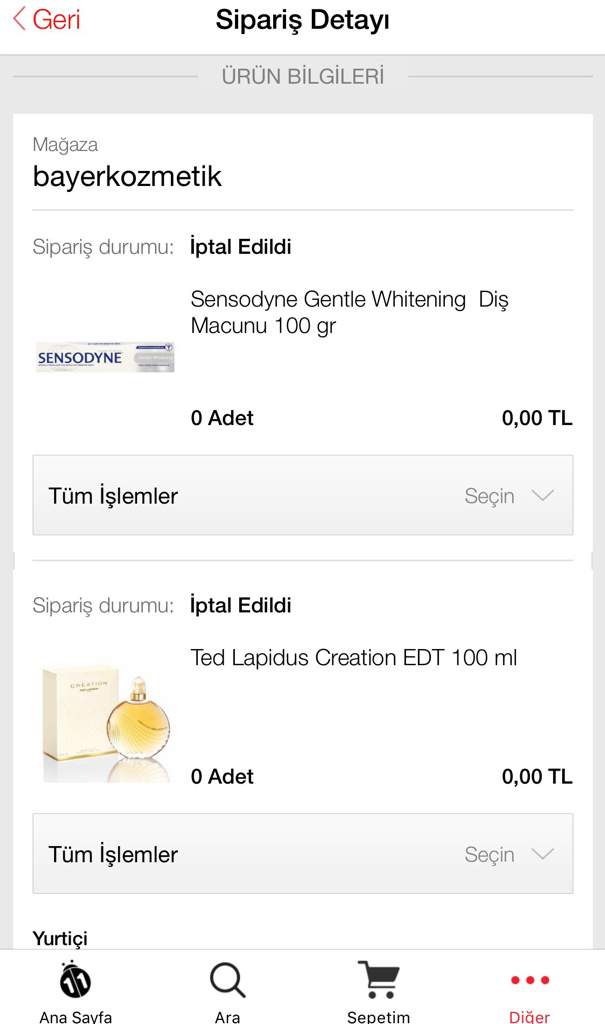This screenshot has width=605, height=1024.
Task: Switch to Sepetim tab label
Action: pyautogui.click(x=378, y=1016)
